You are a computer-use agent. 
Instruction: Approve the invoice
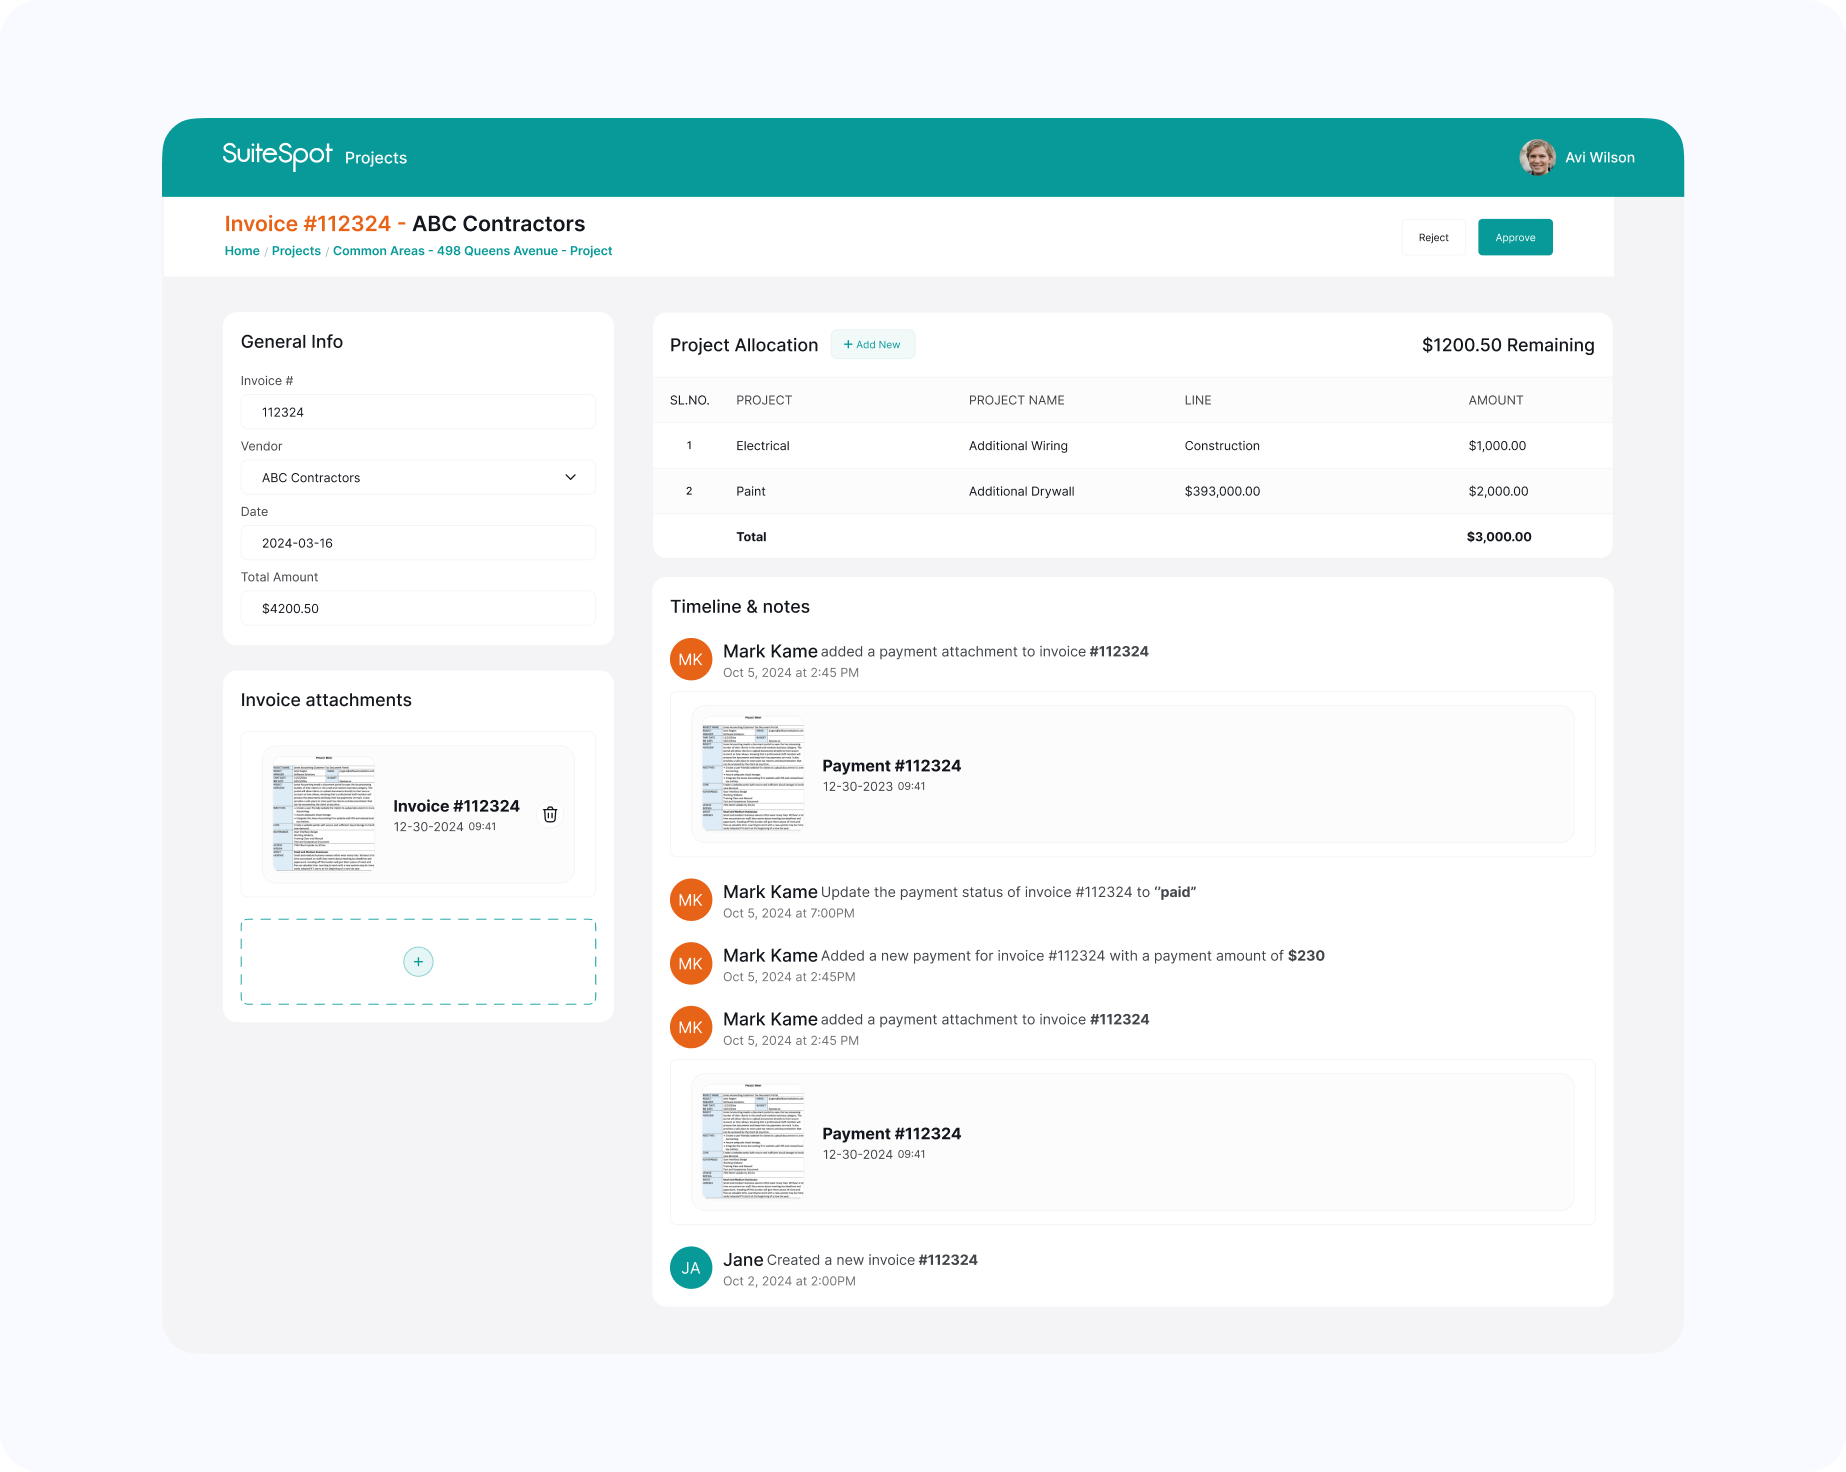(x=1514, y=237)
